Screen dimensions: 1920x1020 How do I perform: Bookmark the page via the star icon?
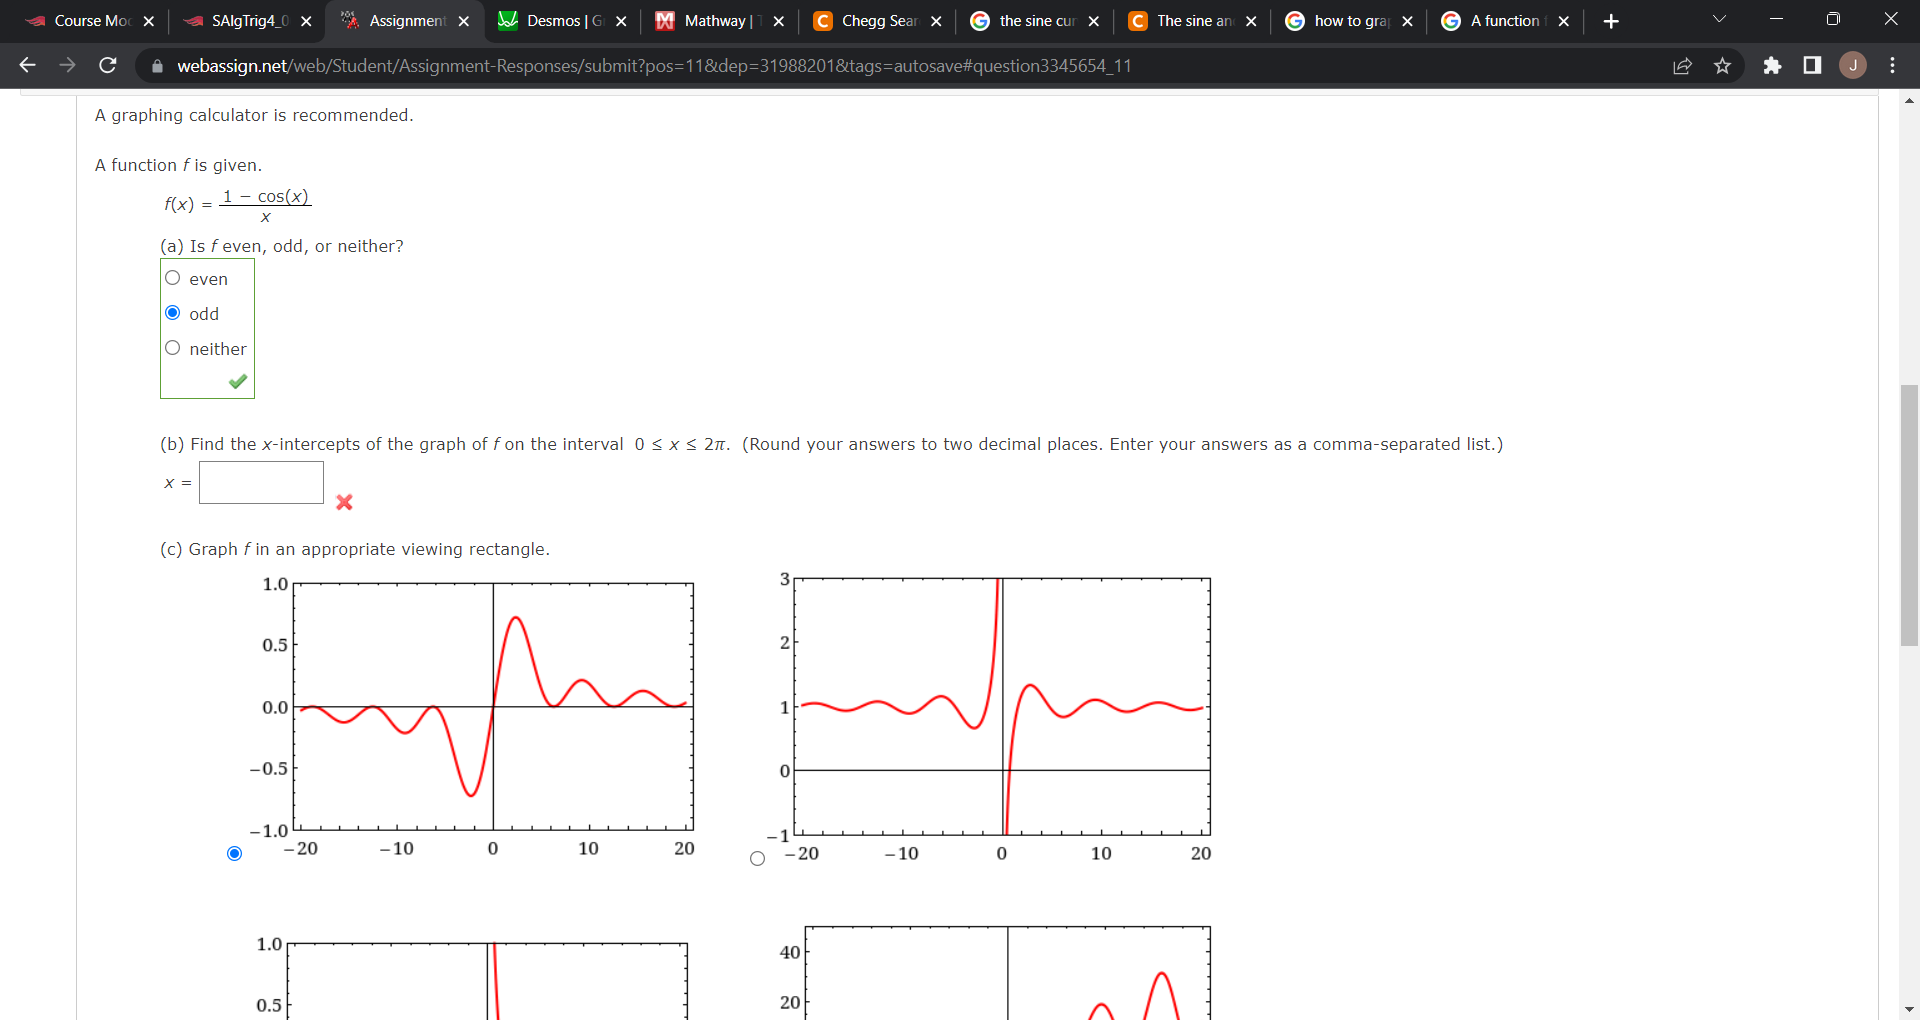(x=1723, y=65)
